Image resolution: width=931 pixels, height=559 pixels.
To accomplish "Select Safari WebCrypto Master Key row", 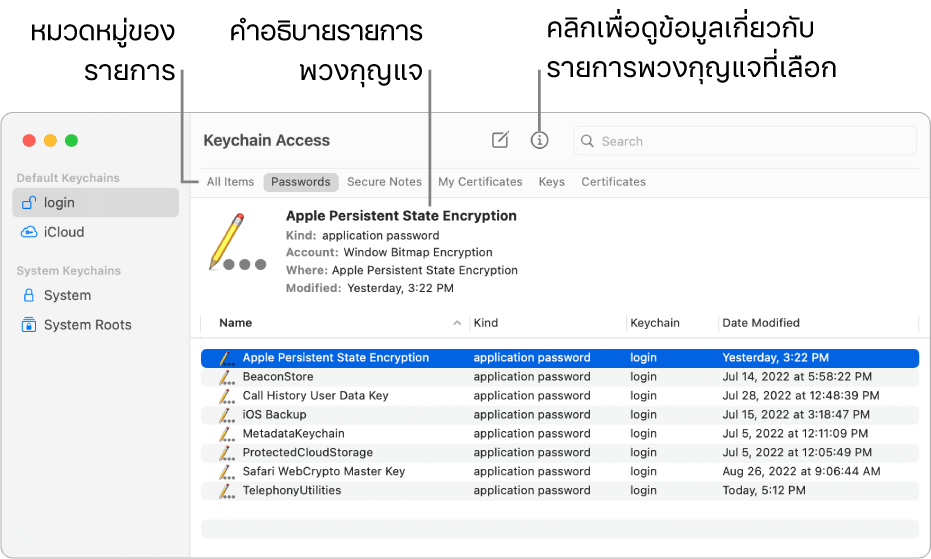I will (324, 472).
